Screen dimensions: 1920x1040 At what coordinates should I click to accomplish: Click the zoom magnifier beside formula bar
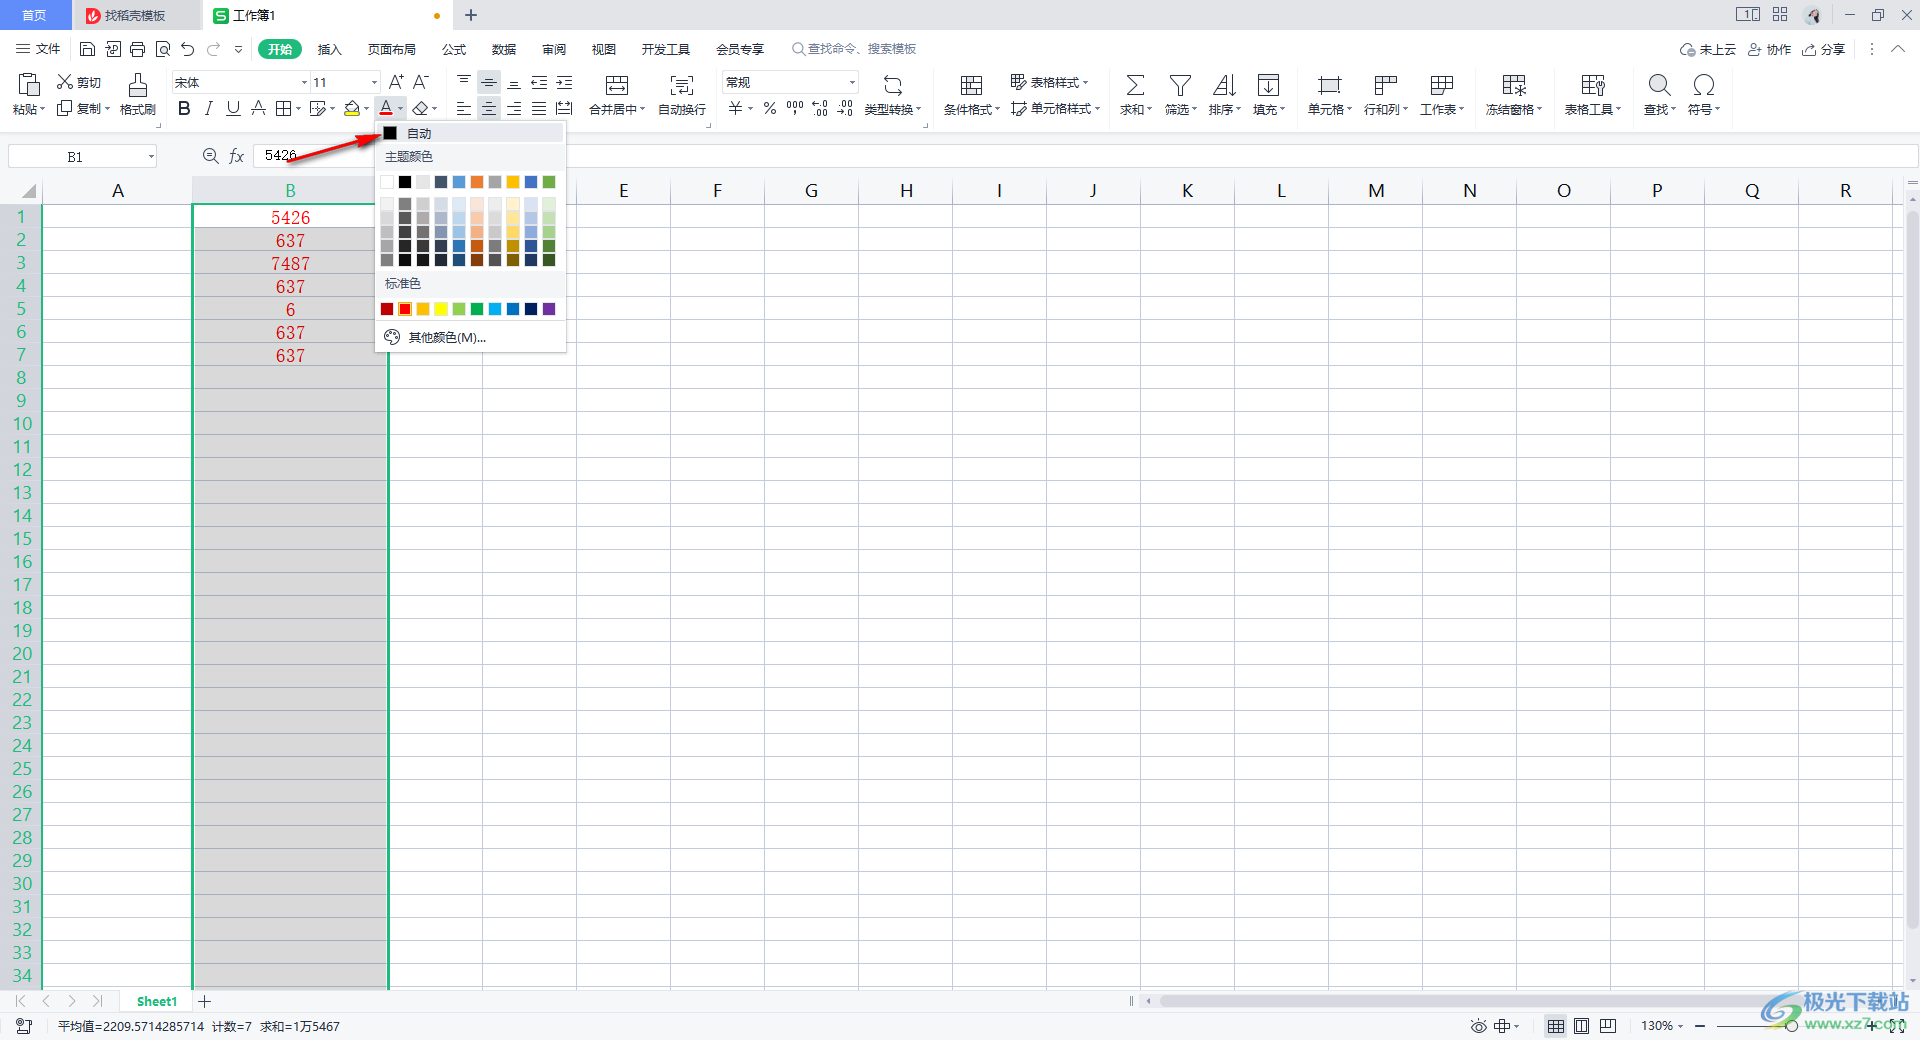(x=210, y=156)
